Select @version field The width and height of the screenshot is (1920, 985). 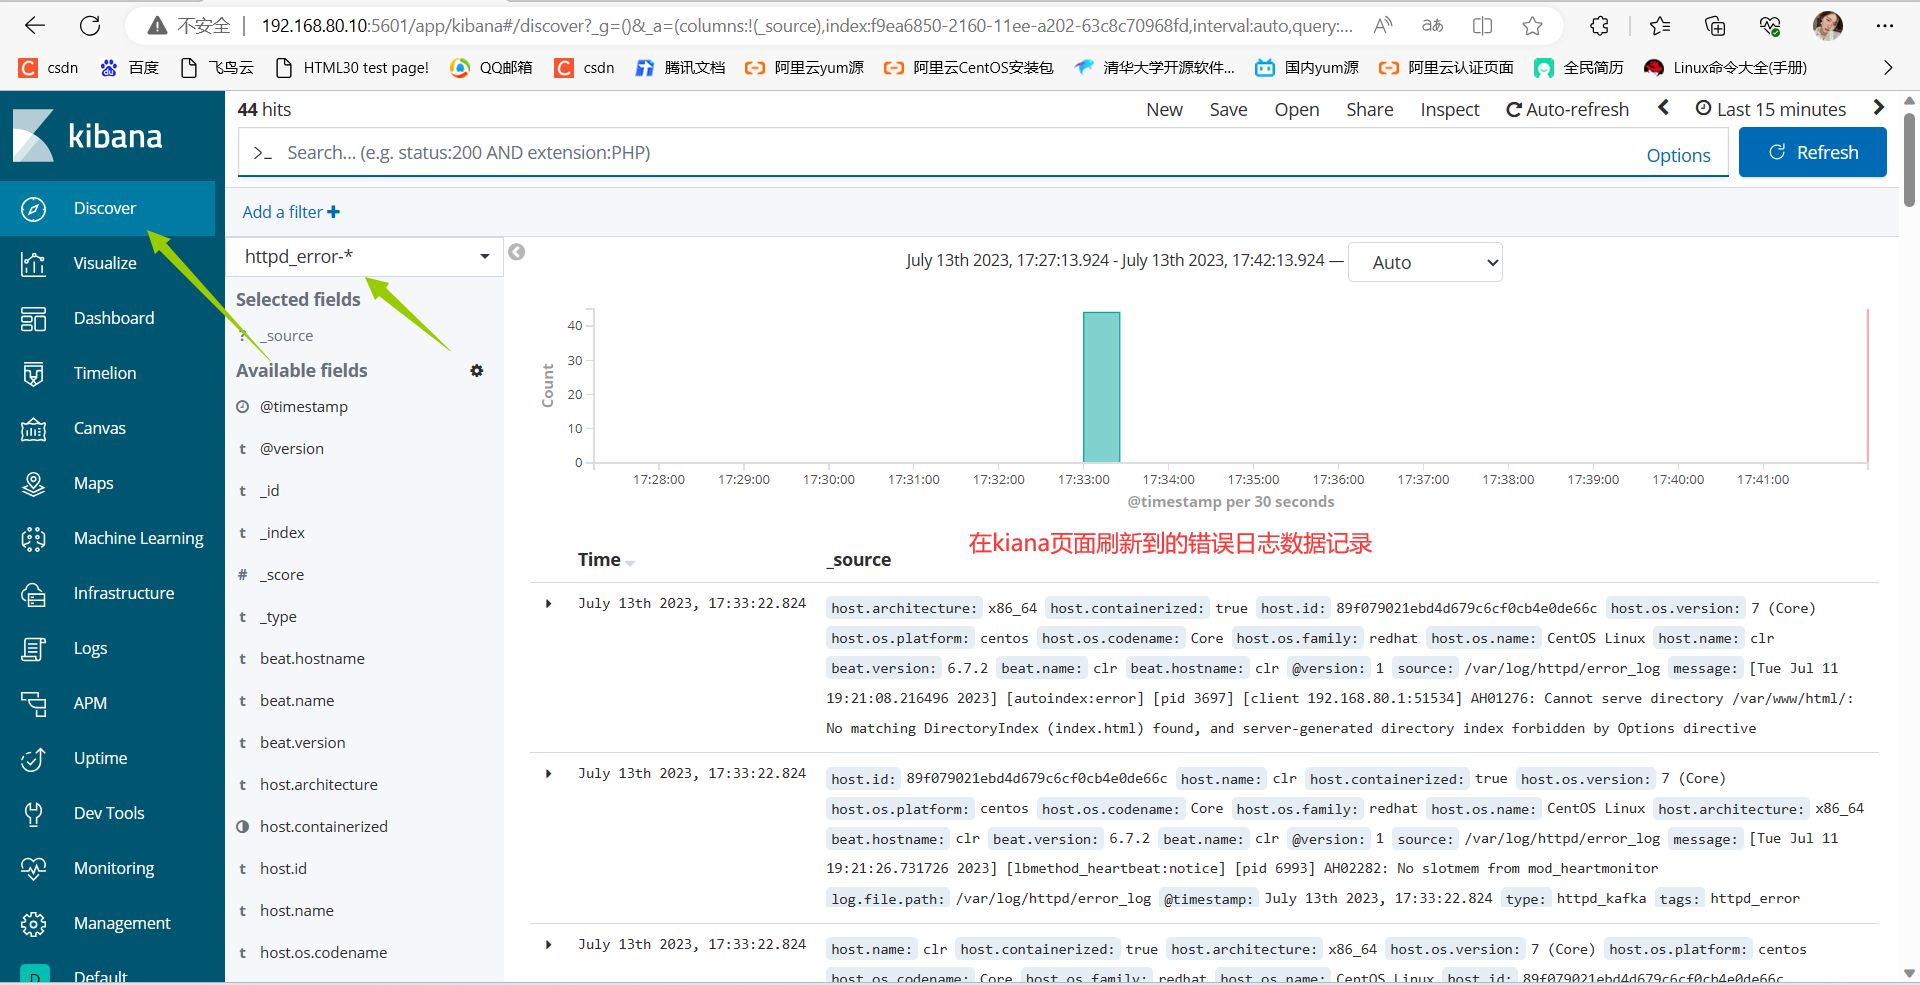point(292,449)
